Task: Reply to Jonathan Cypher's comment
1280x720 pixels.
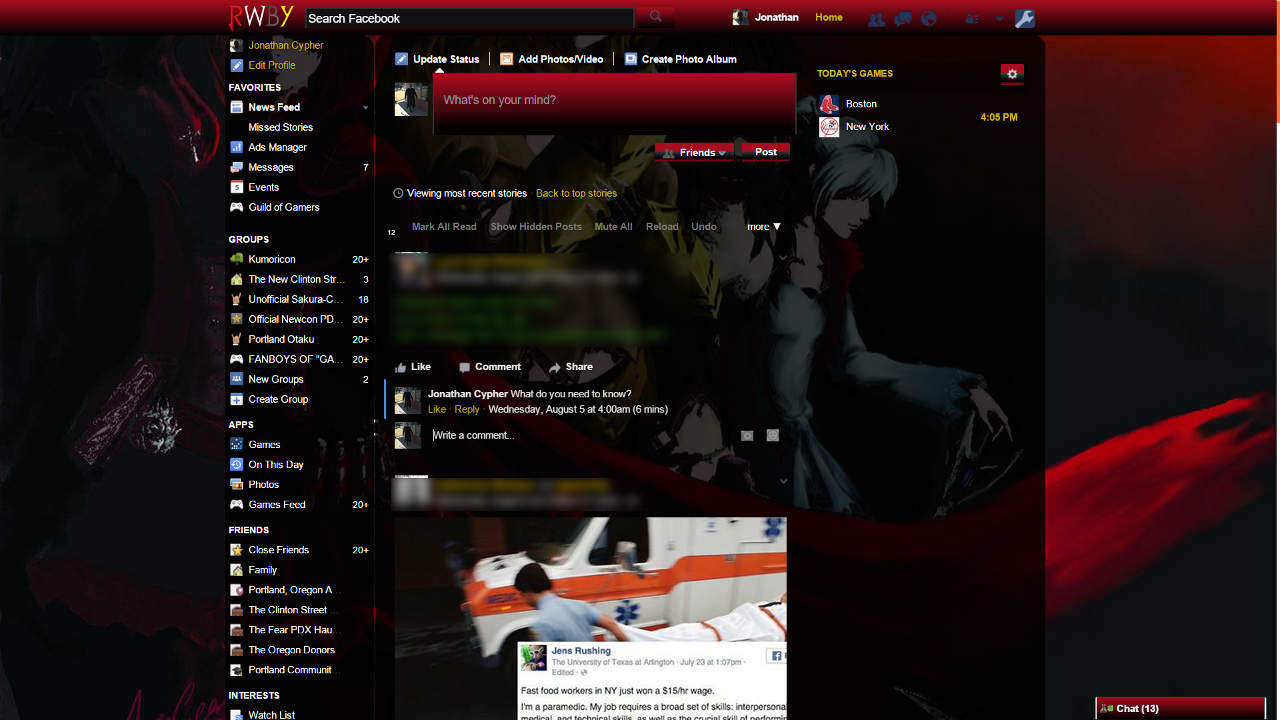Action: tap(467, 409)
